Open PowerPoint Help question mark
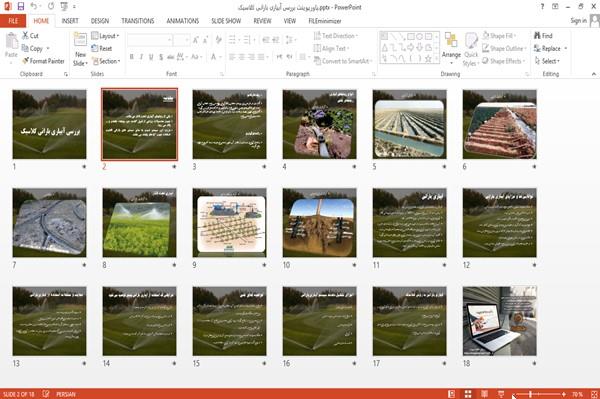The width and height of the screenshot is (600, 399). click(x=542, y=7)
